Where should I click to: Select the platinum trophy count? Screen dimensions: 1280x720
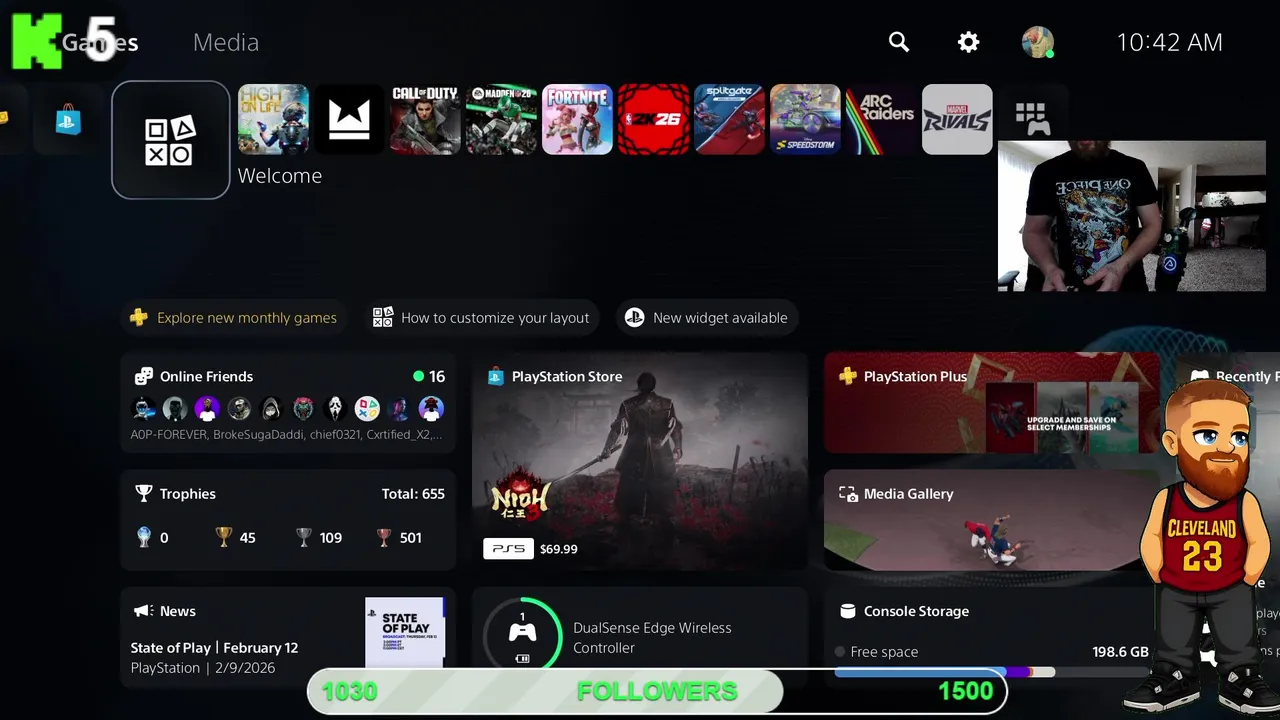(153, 538)
